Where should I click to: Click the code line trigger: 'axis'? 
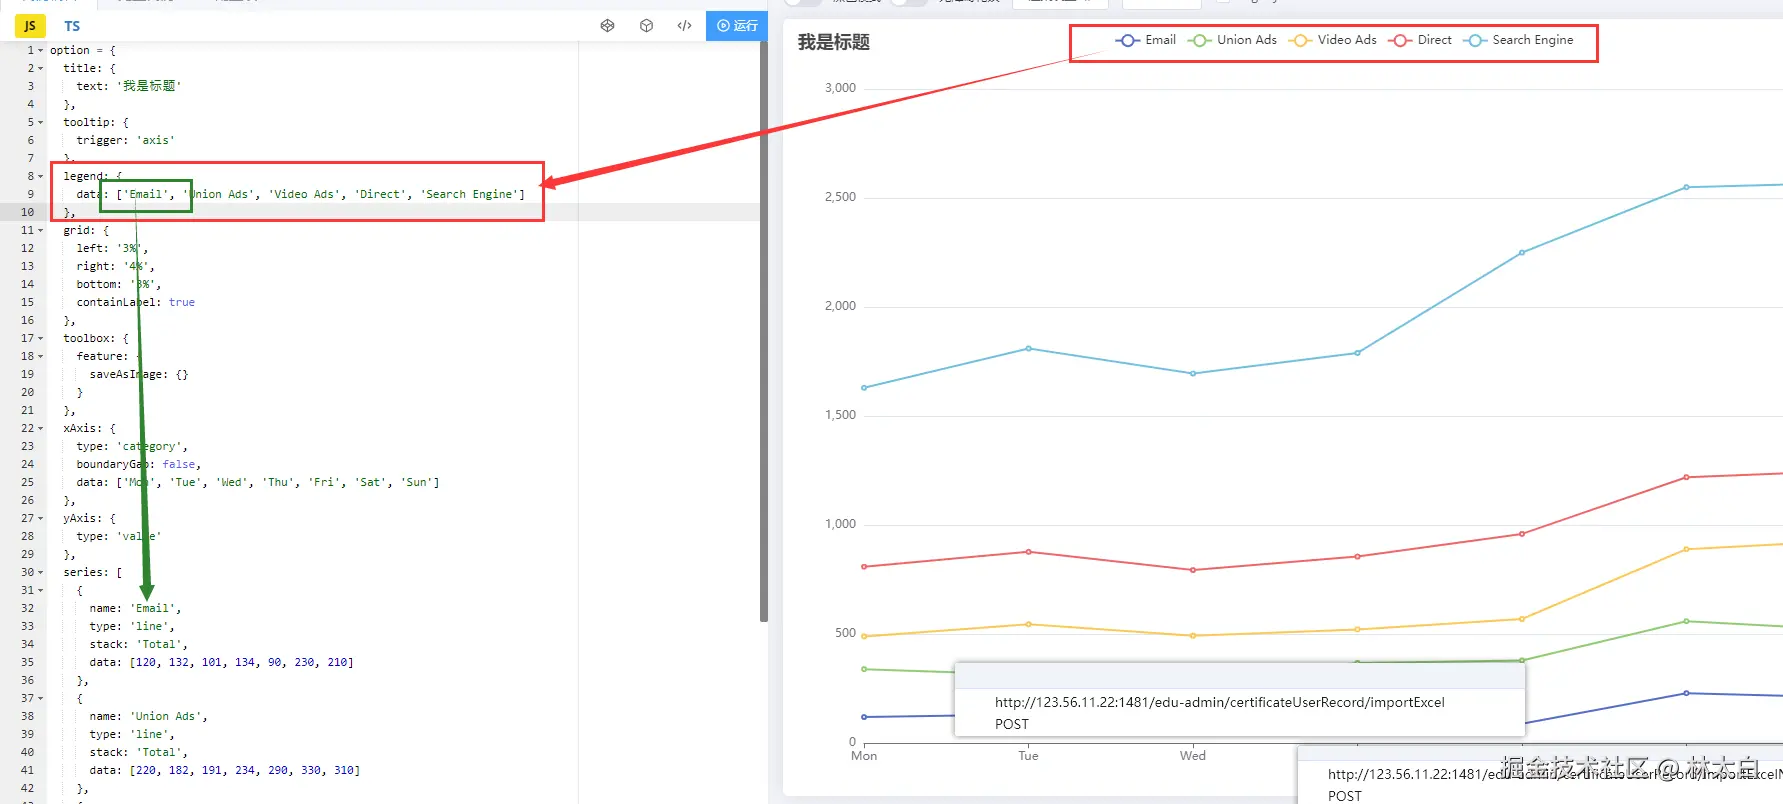click(126, 140)
